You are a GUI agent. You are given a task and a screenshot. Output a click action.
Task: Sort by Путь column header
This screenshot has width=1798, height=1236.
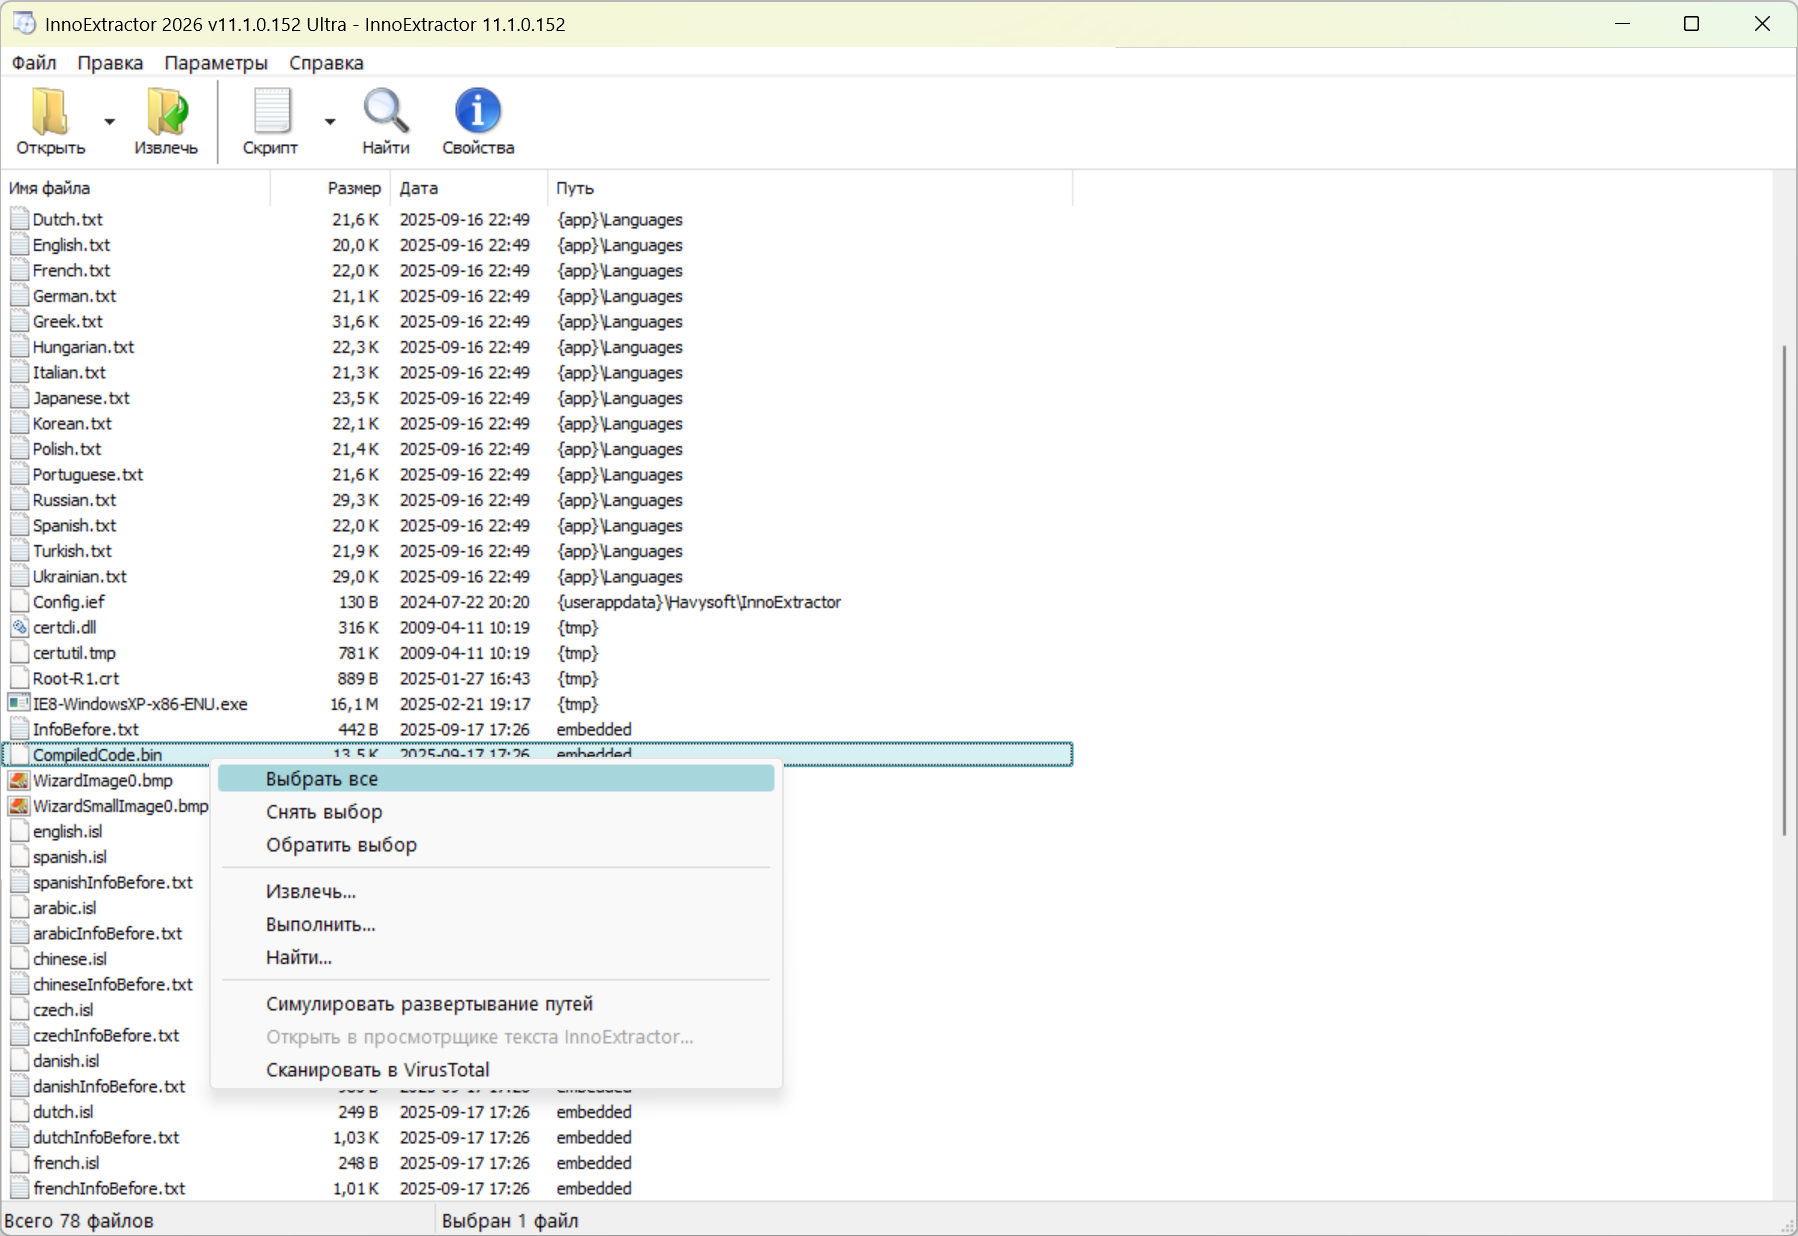[810, 188]
